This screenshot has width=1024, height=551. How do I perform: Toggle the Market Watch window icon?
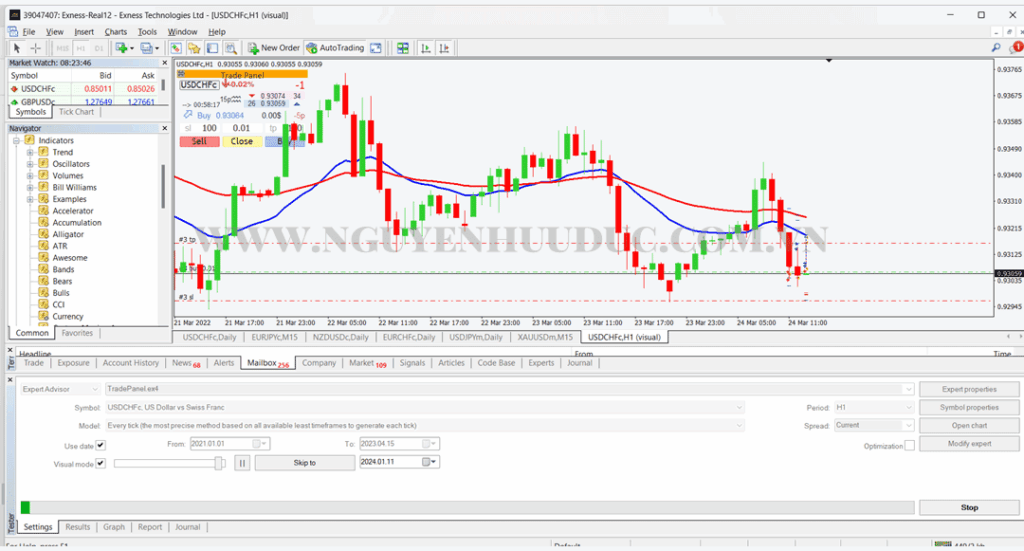click(176, 48)
